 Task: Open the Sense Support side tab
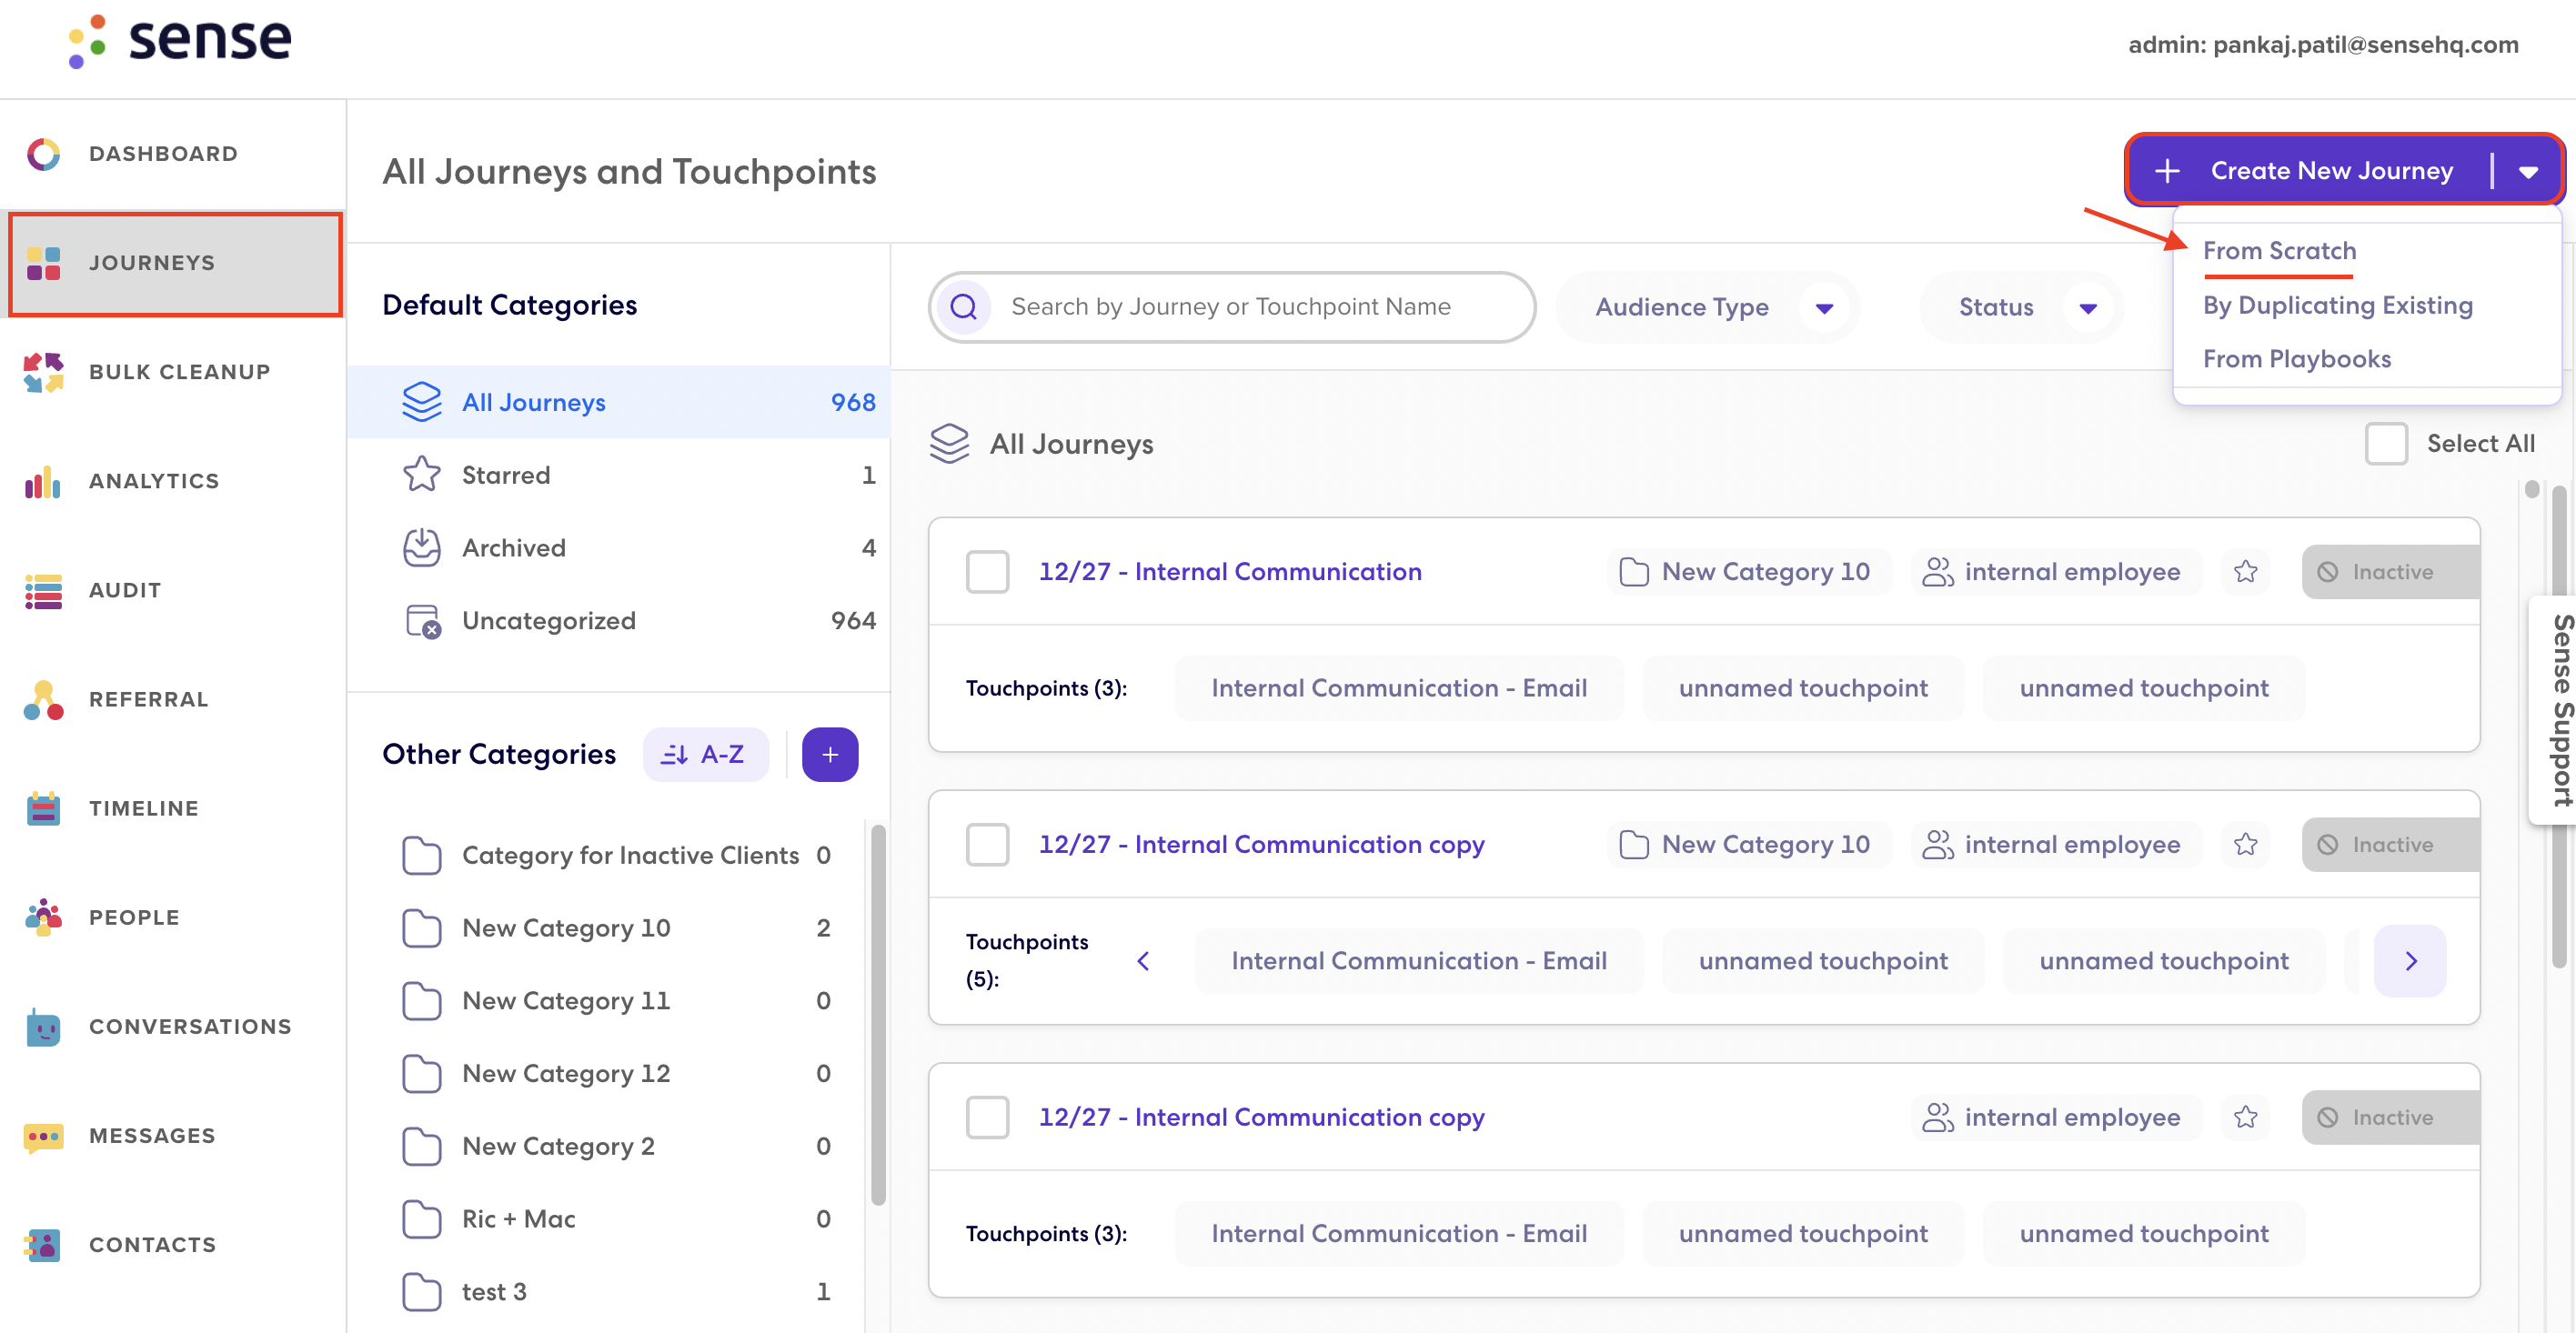[x=2557, y=712]
